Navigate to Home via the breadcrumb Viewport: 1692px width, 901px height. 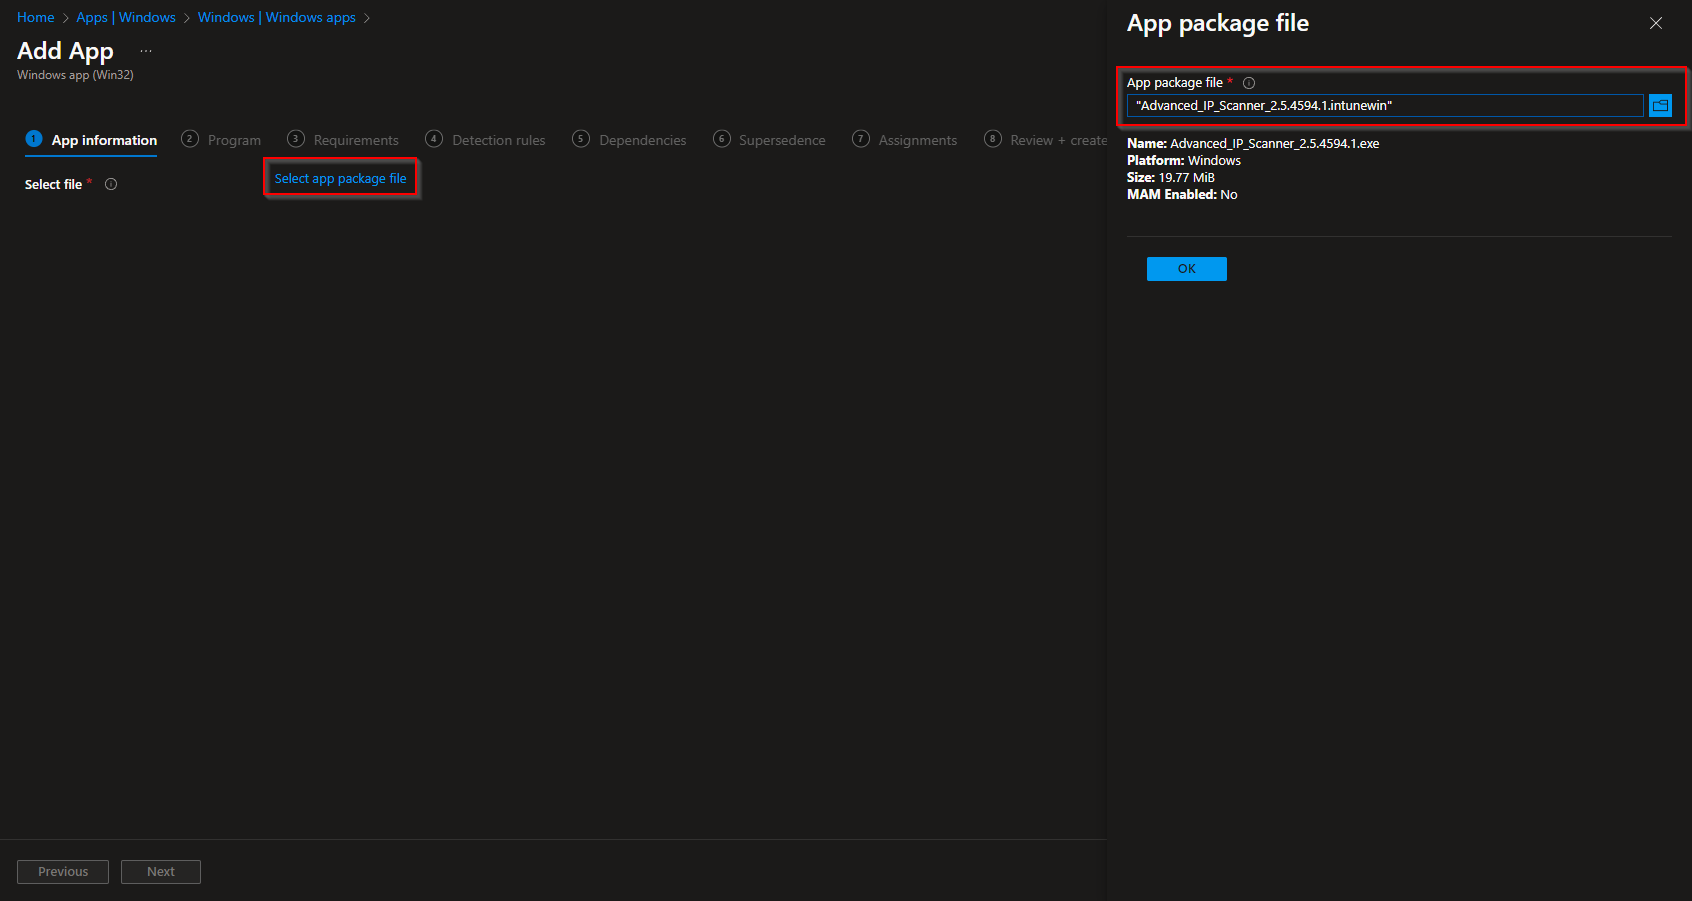coord(35,17)
